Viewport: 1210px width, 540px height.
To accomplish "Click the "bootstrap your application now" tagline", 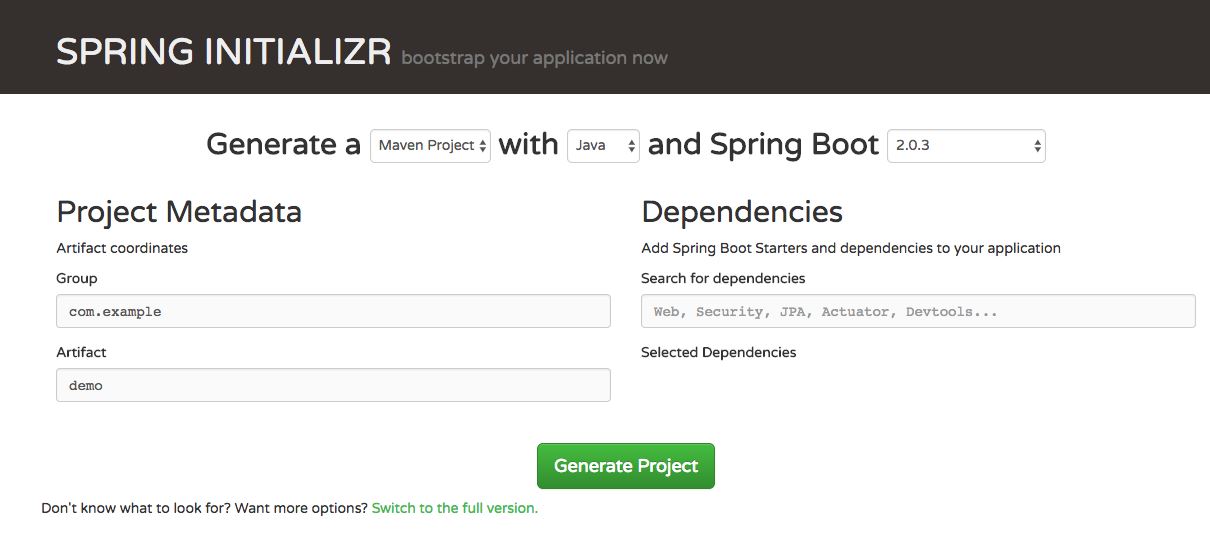I will (534, 58).
